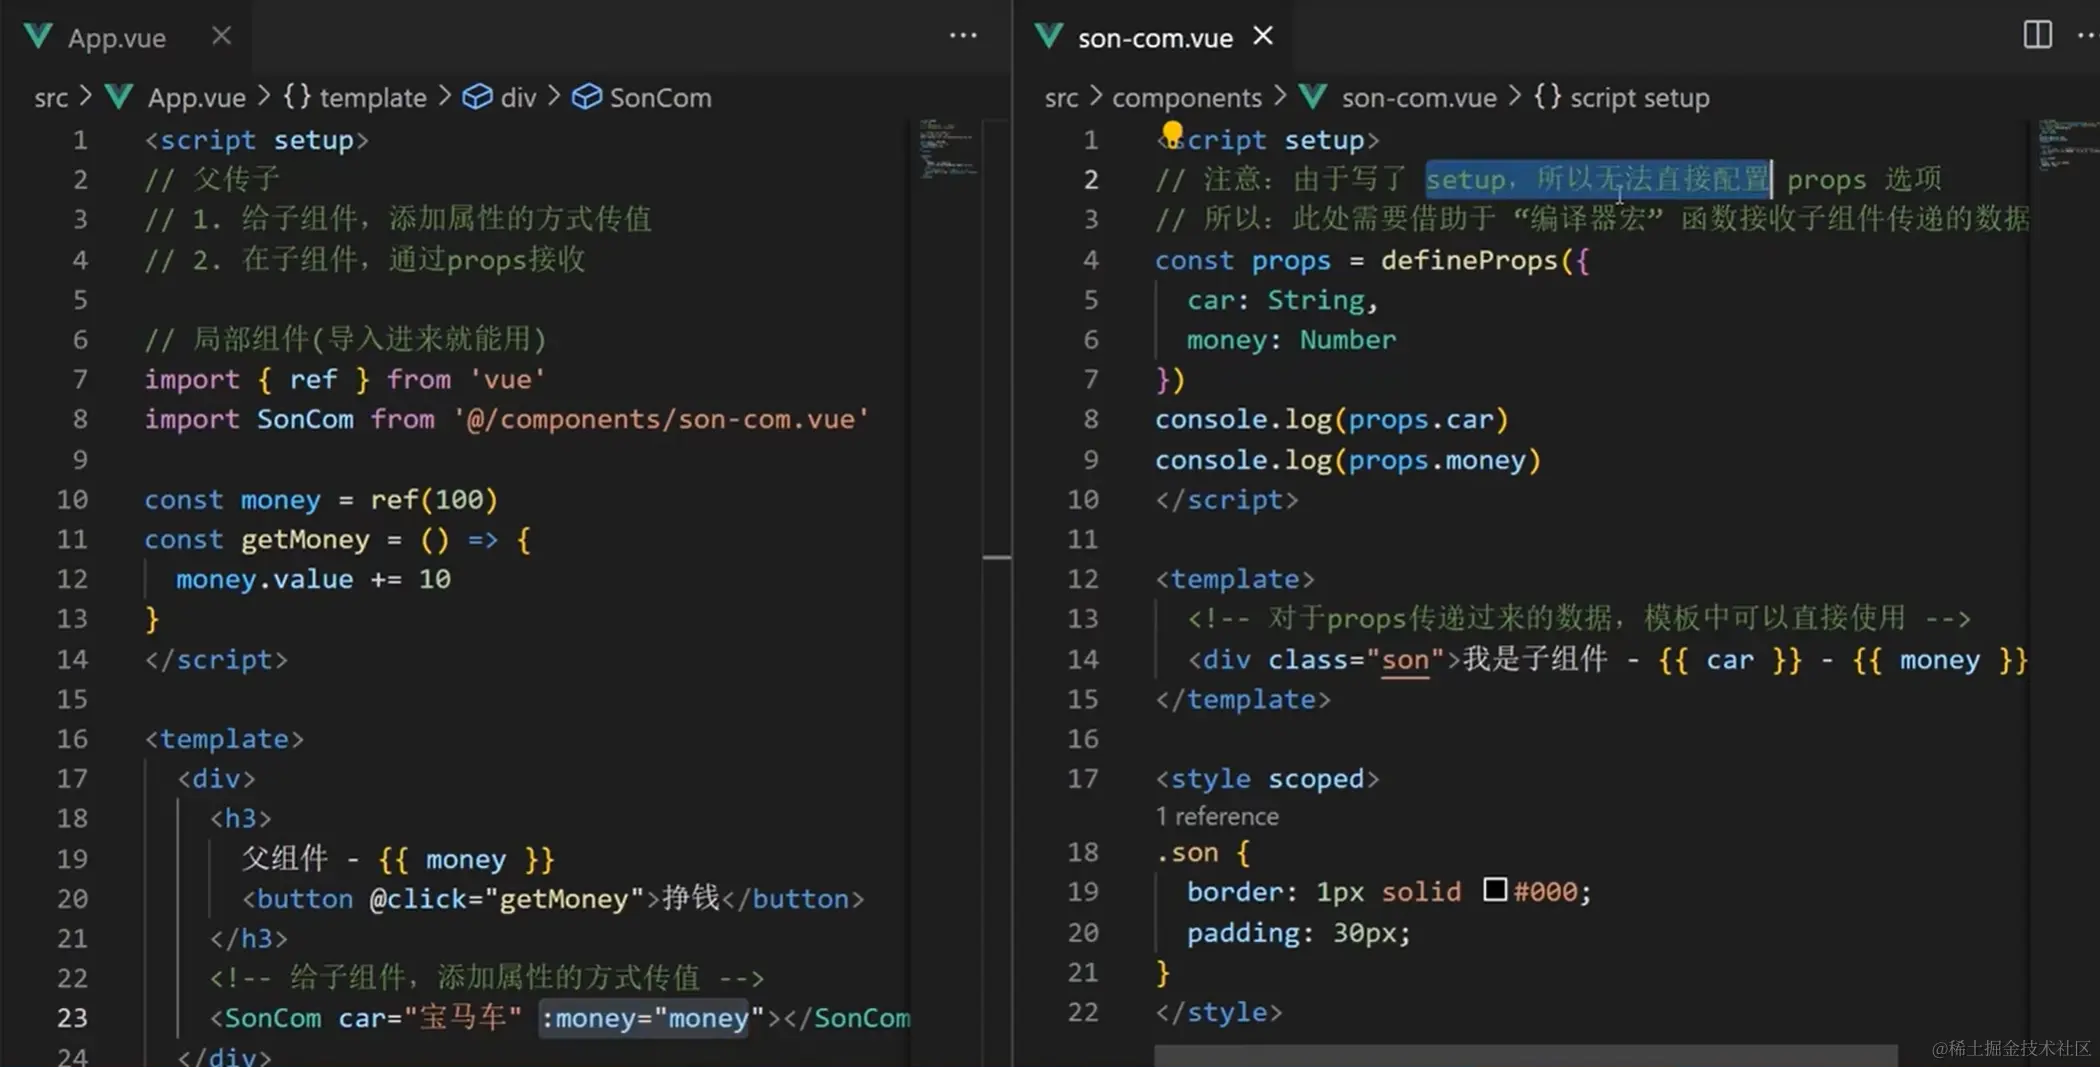Viewport: 2100px width, 1067px height.
Task: Open the son-com.vue breadcrumb segment
Action: (x=1419, y=98)
